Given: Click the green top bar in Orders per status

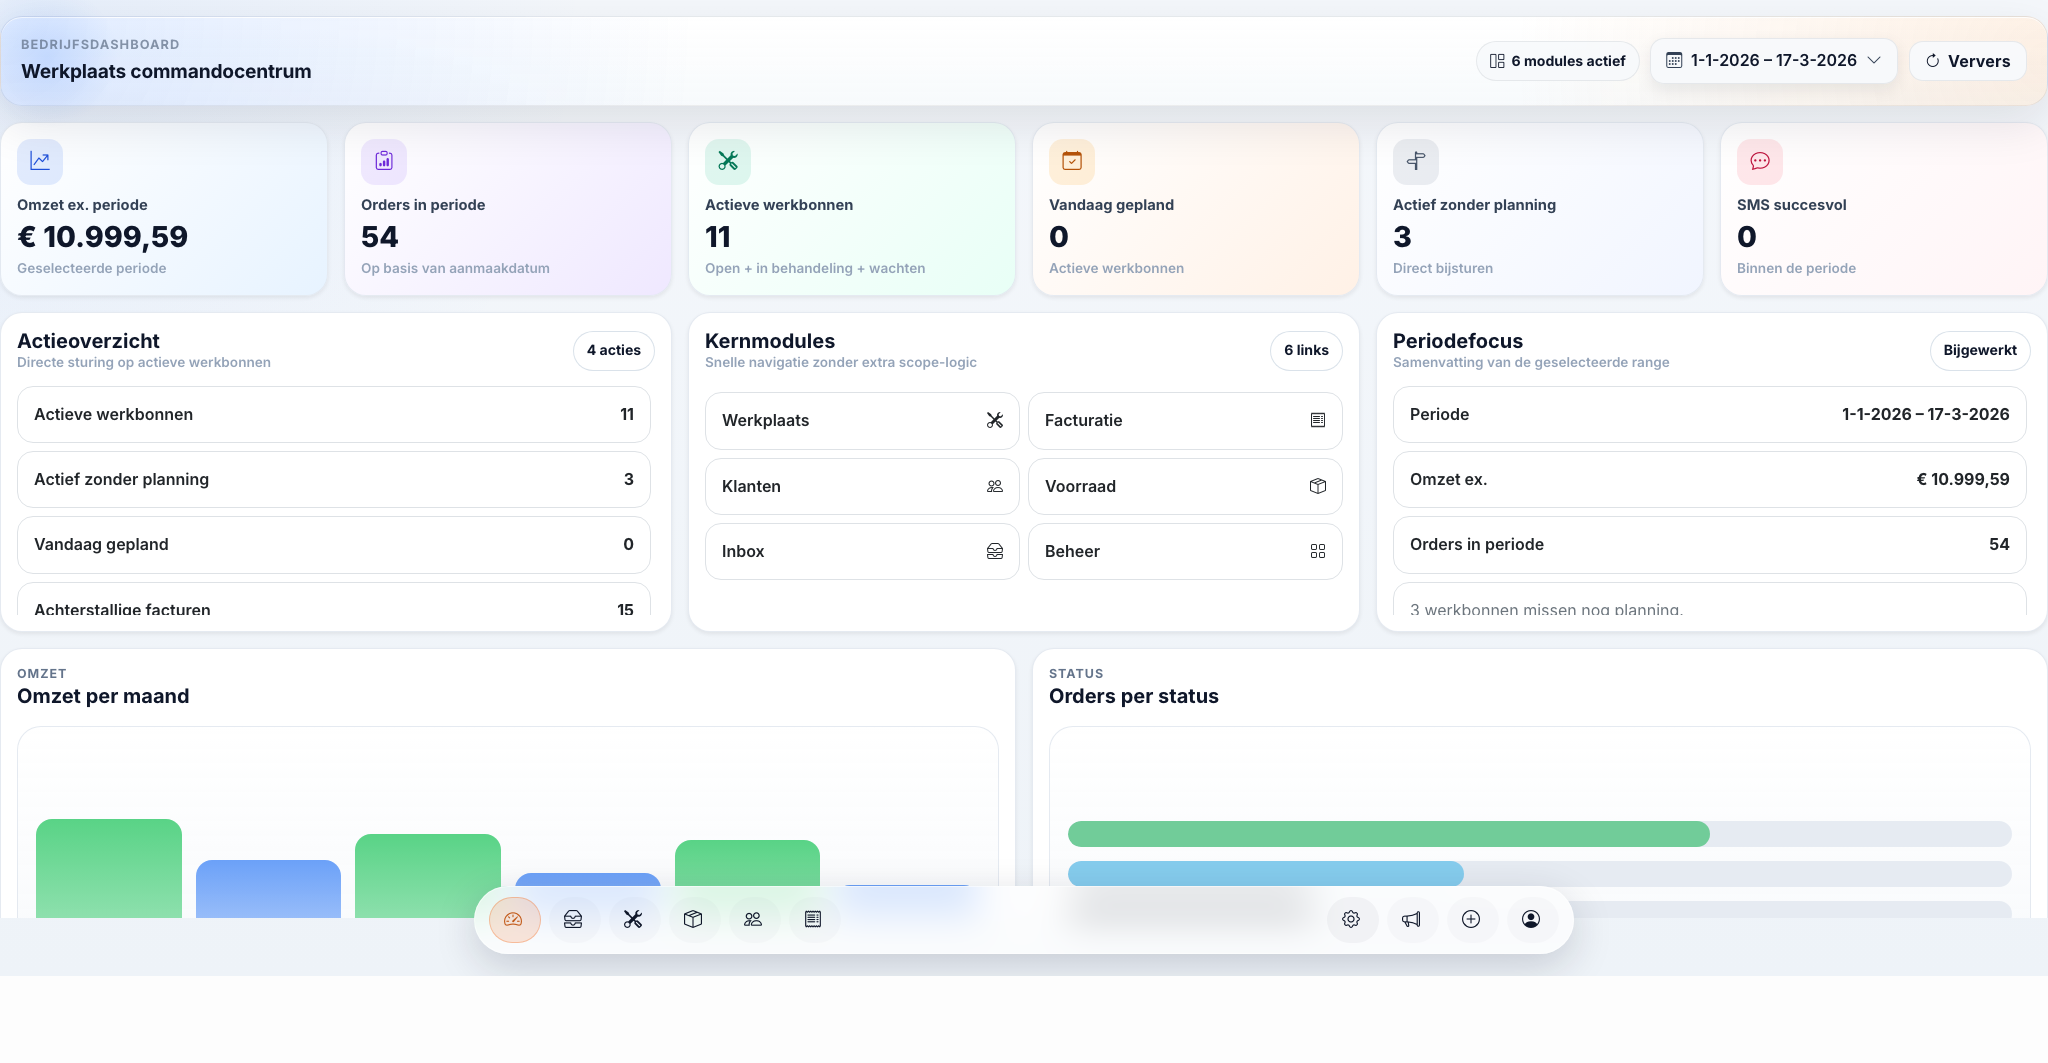Looking at the screenshot, I should (1389, 834).
